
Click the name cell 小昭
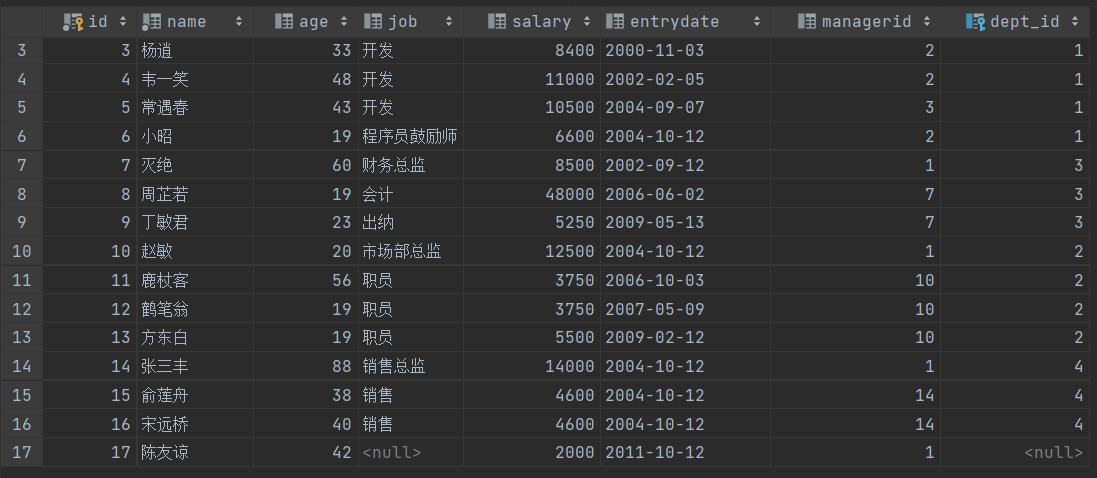195,136
